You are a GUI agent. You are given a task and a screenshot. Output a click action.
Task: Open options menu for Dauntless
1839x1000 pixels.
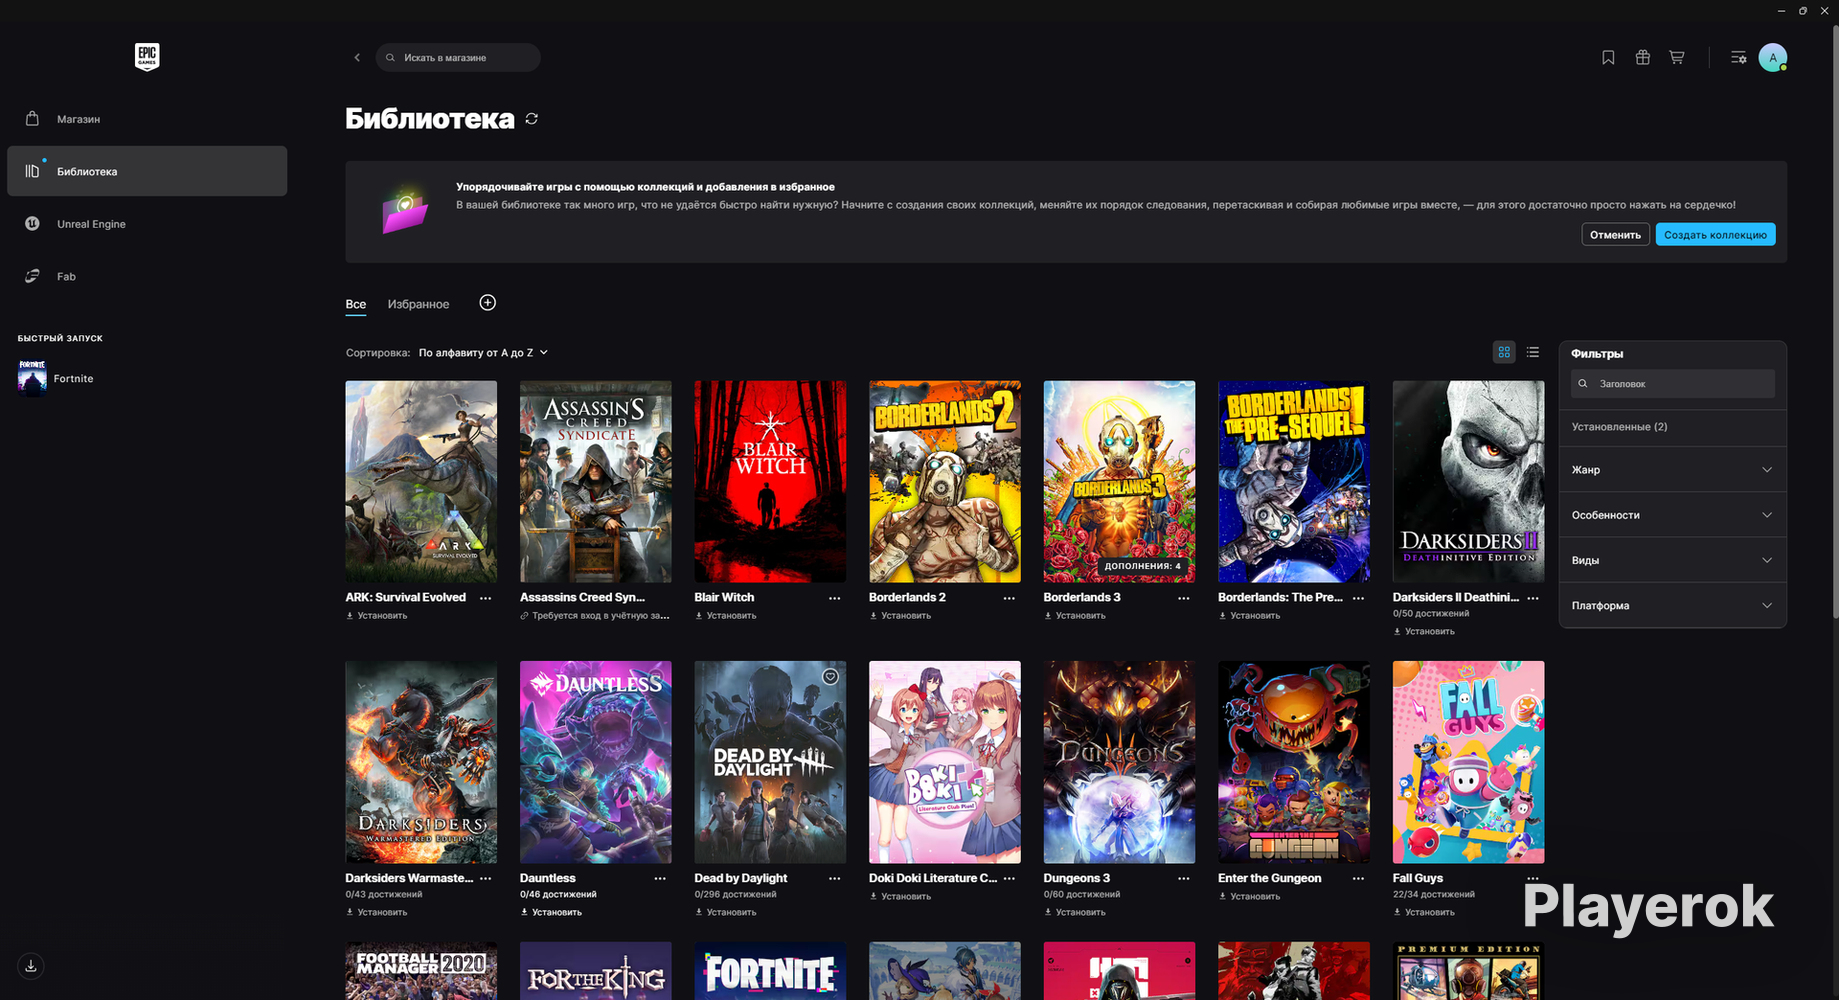[660, 878]
